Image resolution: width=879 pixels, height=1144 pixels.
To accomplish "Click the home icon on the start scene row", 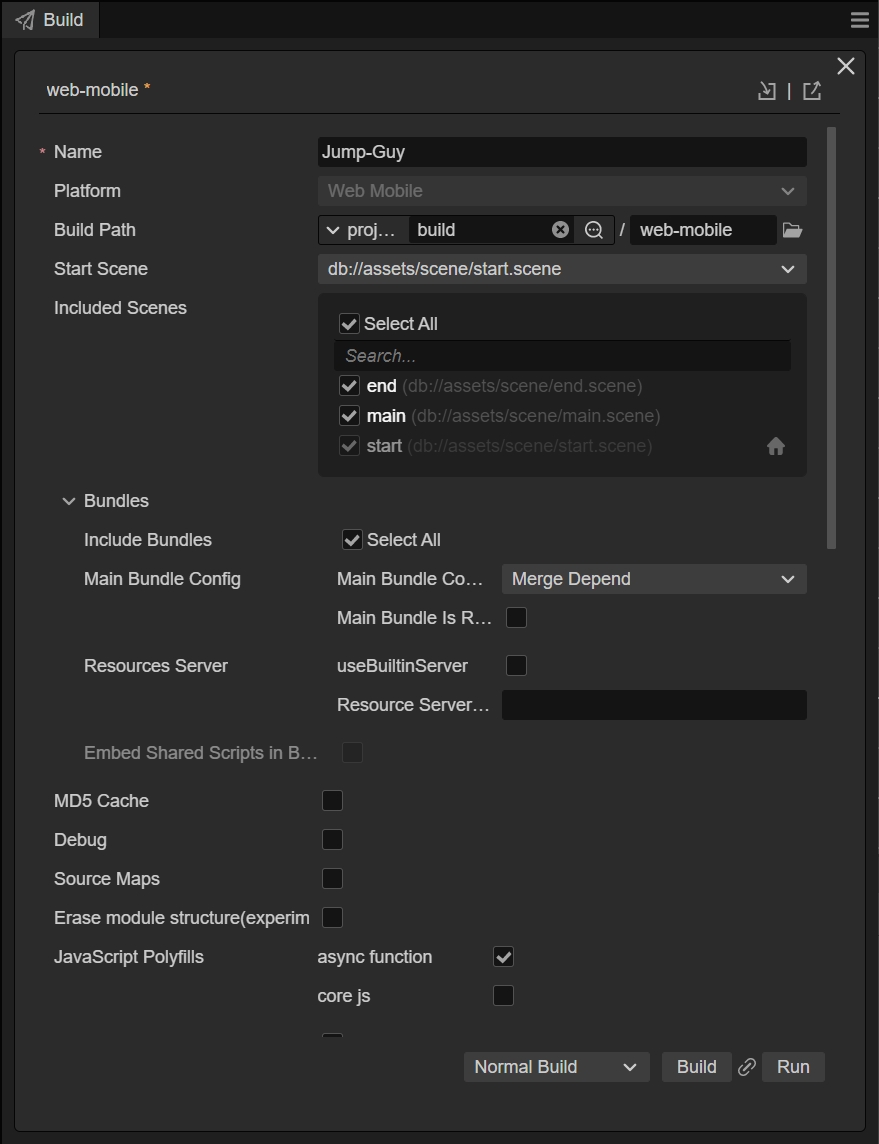I will [x=776, y=447].
